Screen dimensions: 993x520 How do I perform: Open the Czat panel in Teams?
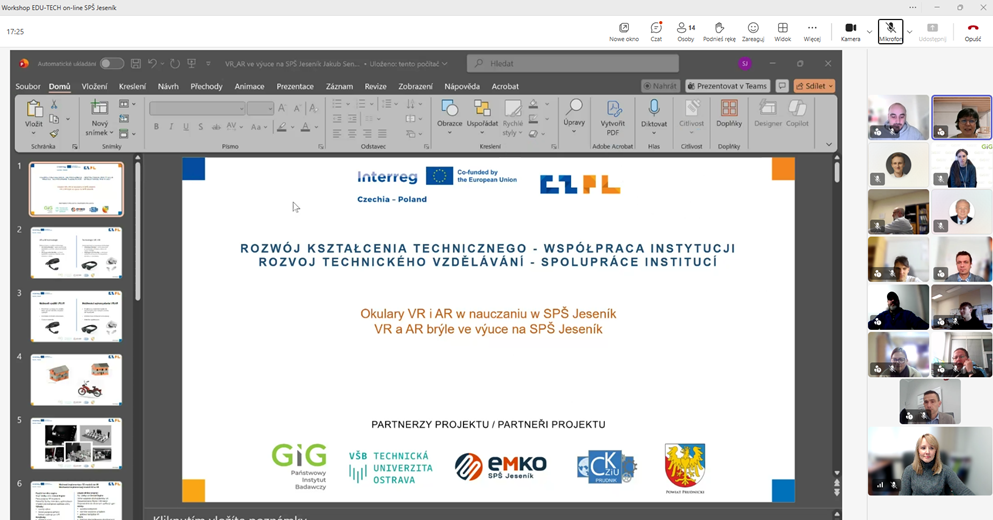tap(656, 28)
